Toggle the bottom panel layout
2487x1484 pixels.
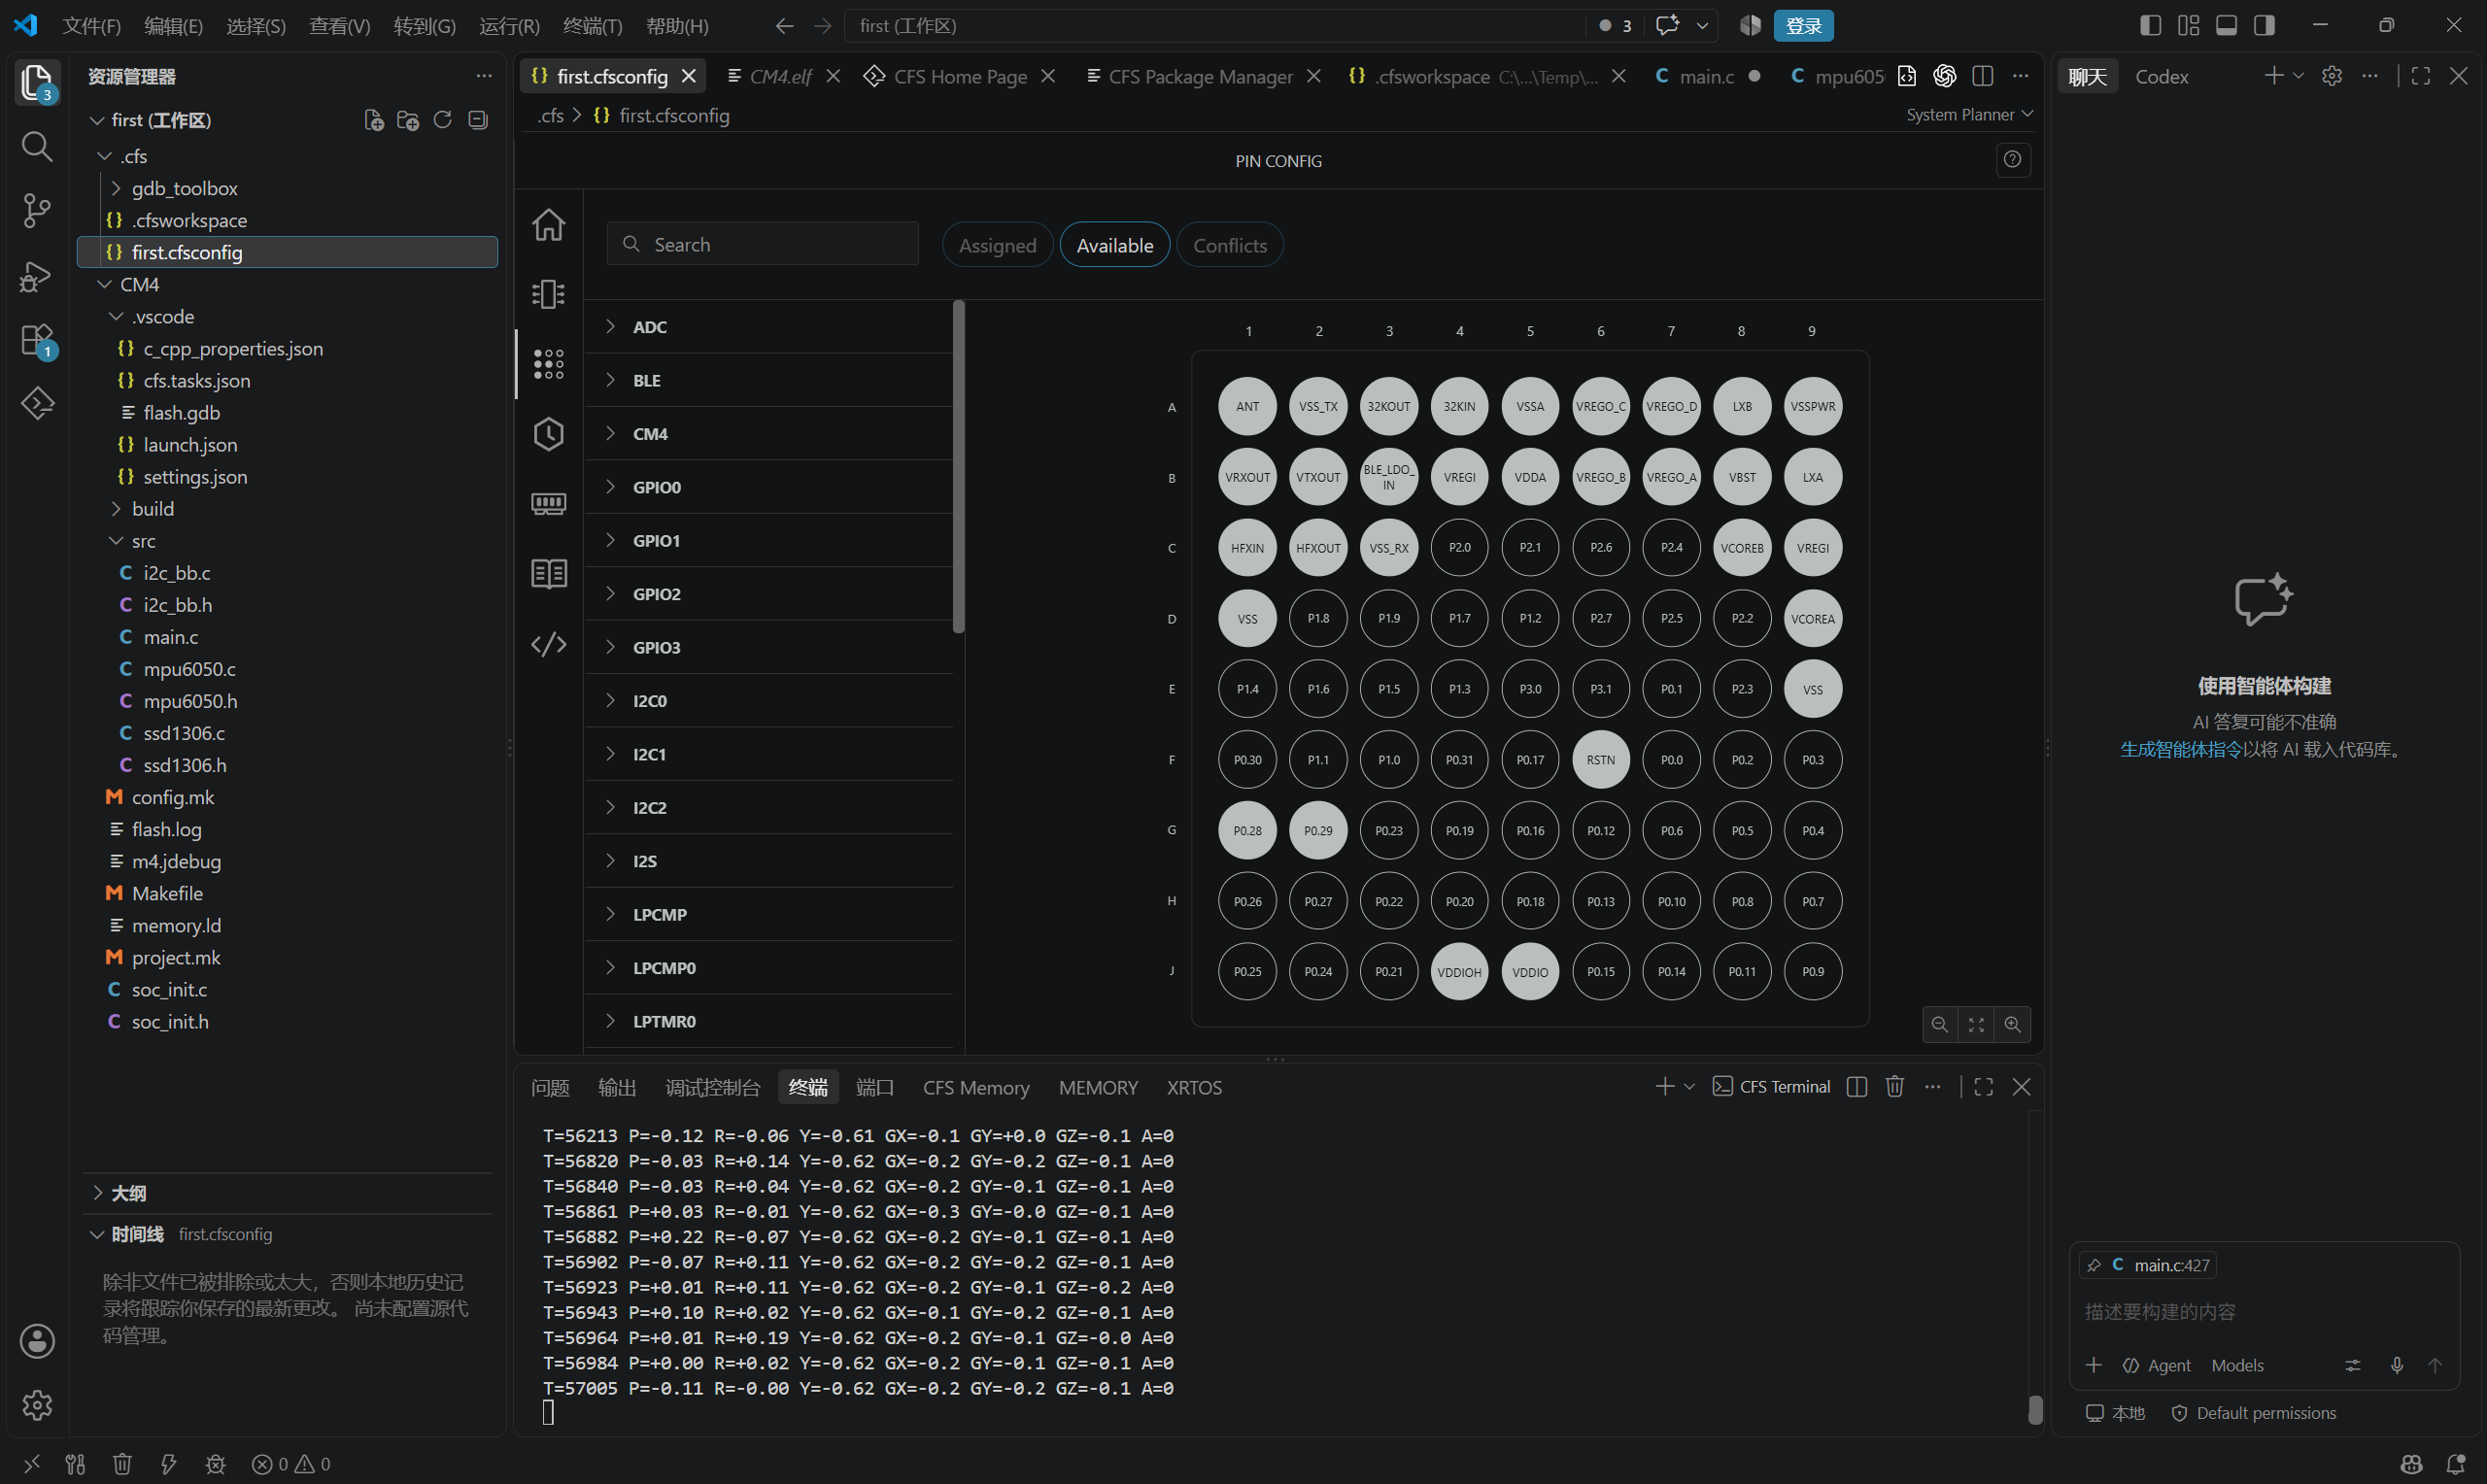pos(2226,25)
